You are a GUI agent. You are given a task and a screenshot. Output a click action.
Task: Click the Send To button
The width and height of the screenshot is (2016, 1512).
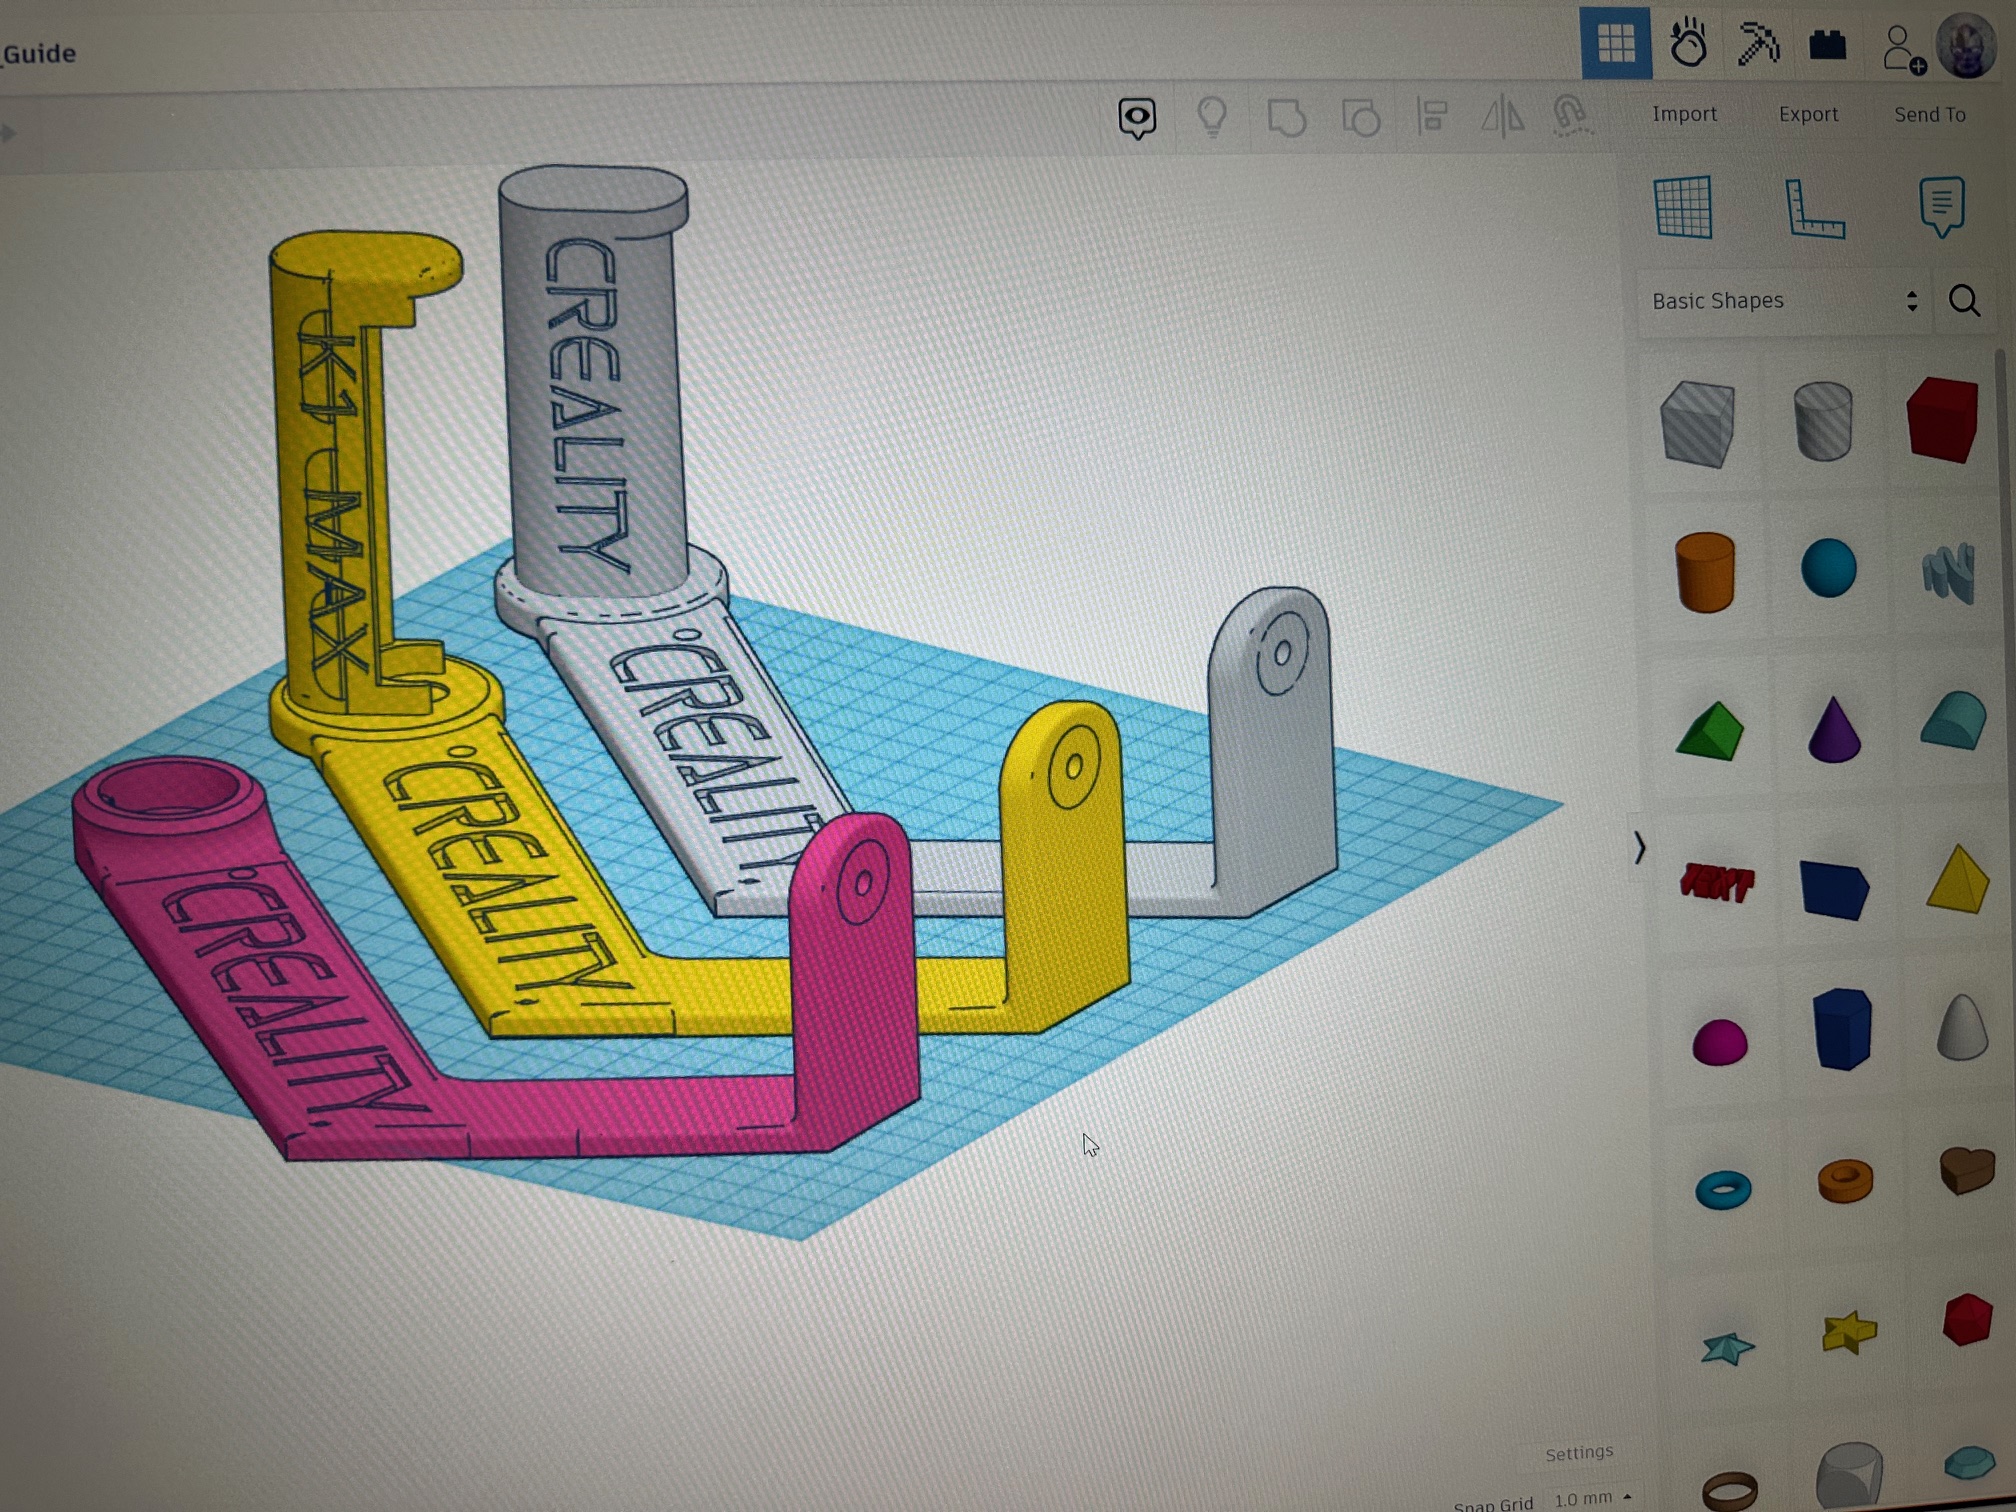click(x=1929, y=115)
